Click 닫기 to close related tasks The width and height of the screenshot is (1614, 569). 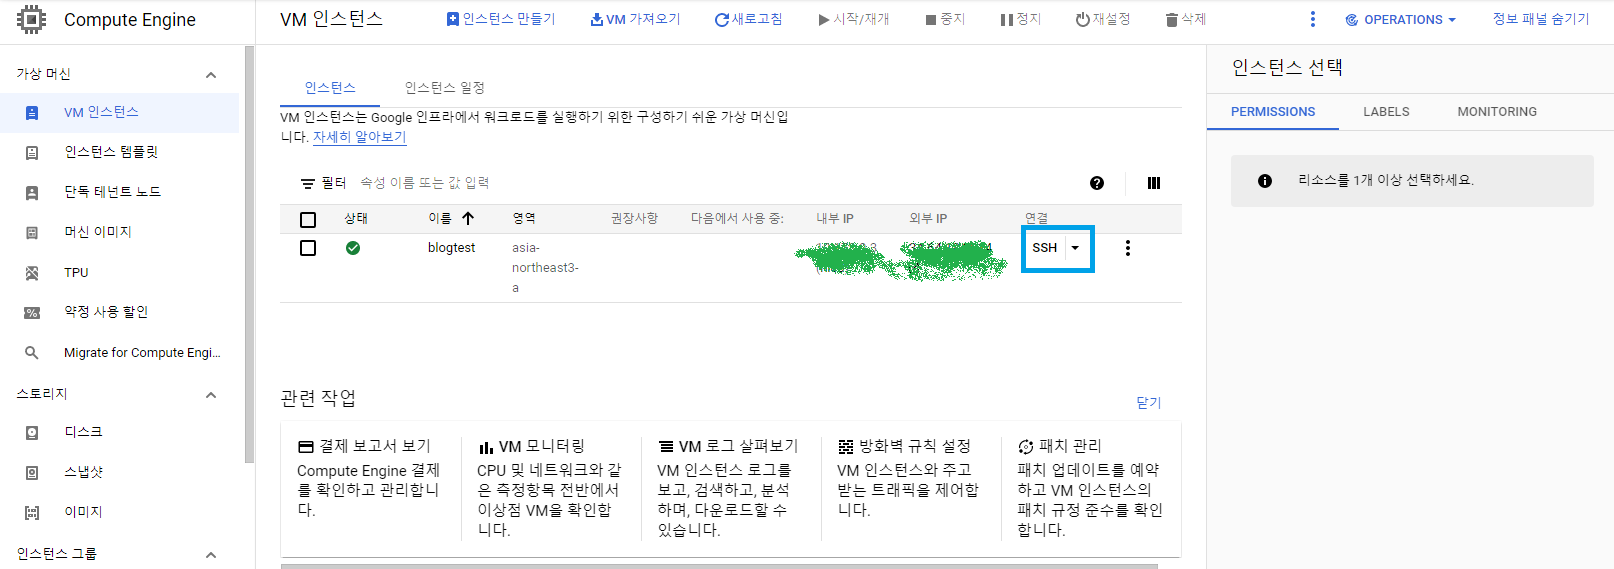[1149, 403]
